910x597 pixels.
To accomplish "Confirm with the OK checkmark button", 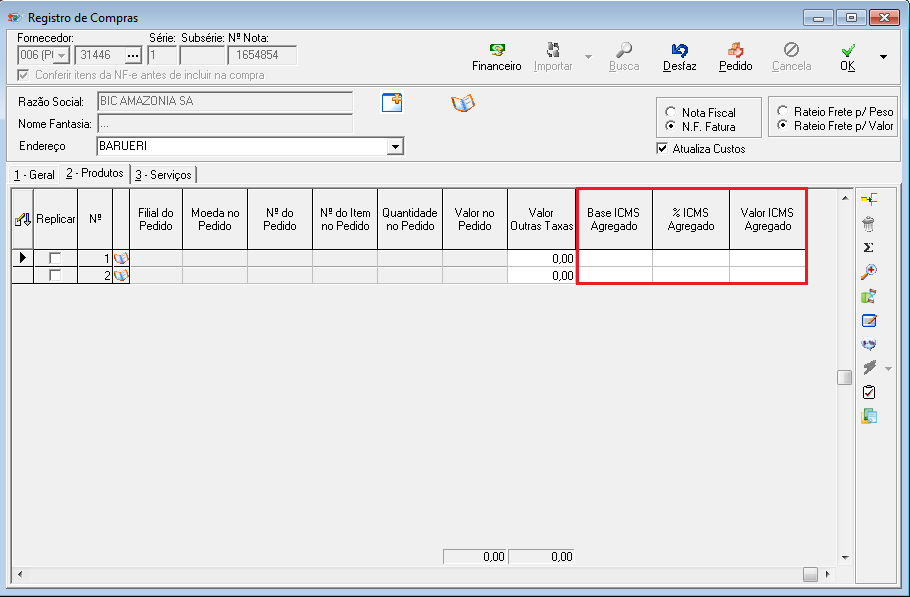I will tap(847, 57).
